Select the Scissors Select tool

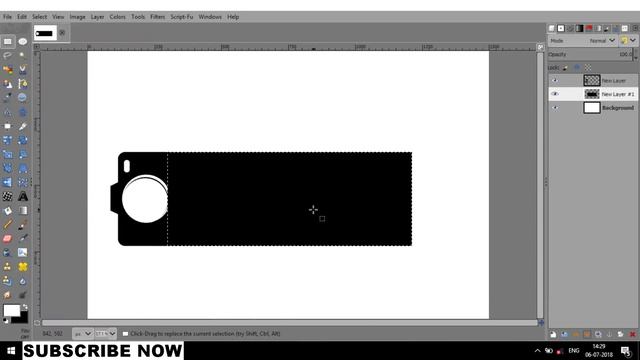click(22, 70)
